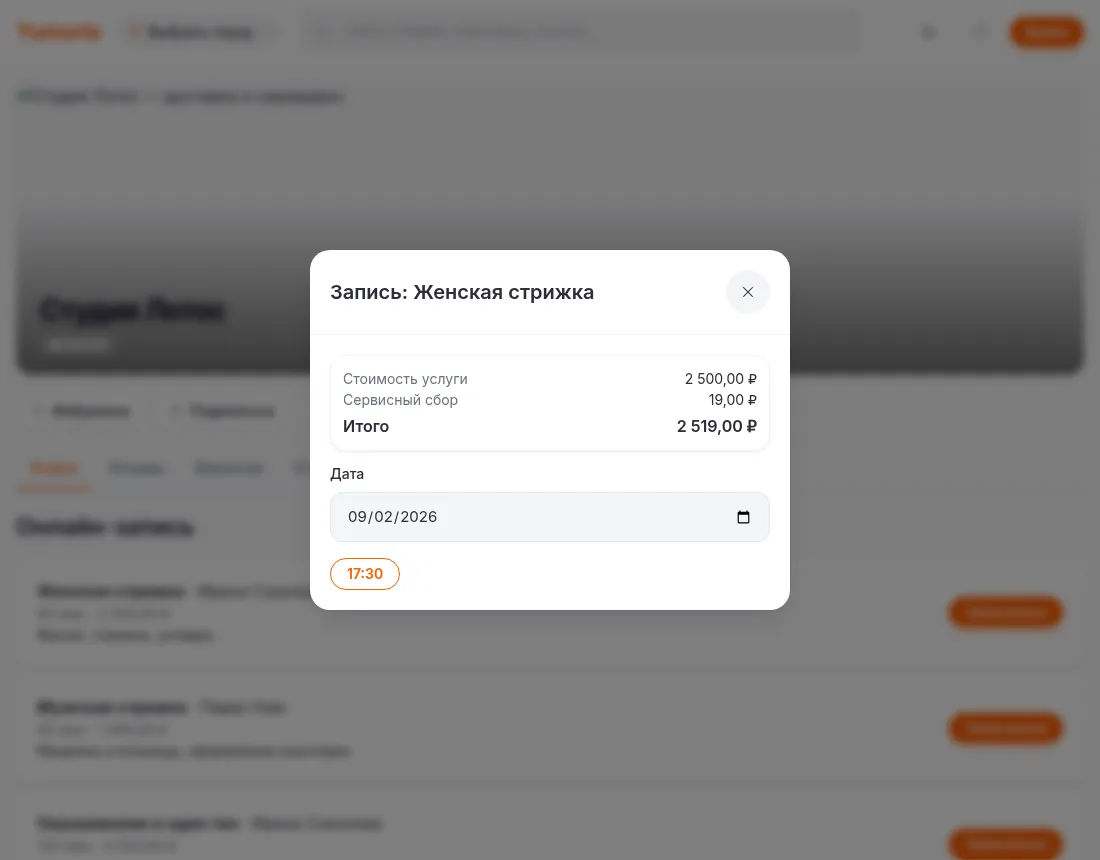
Task: Click the orange book button for Мужская стрижка row
Action: (x=1005, y=728)
